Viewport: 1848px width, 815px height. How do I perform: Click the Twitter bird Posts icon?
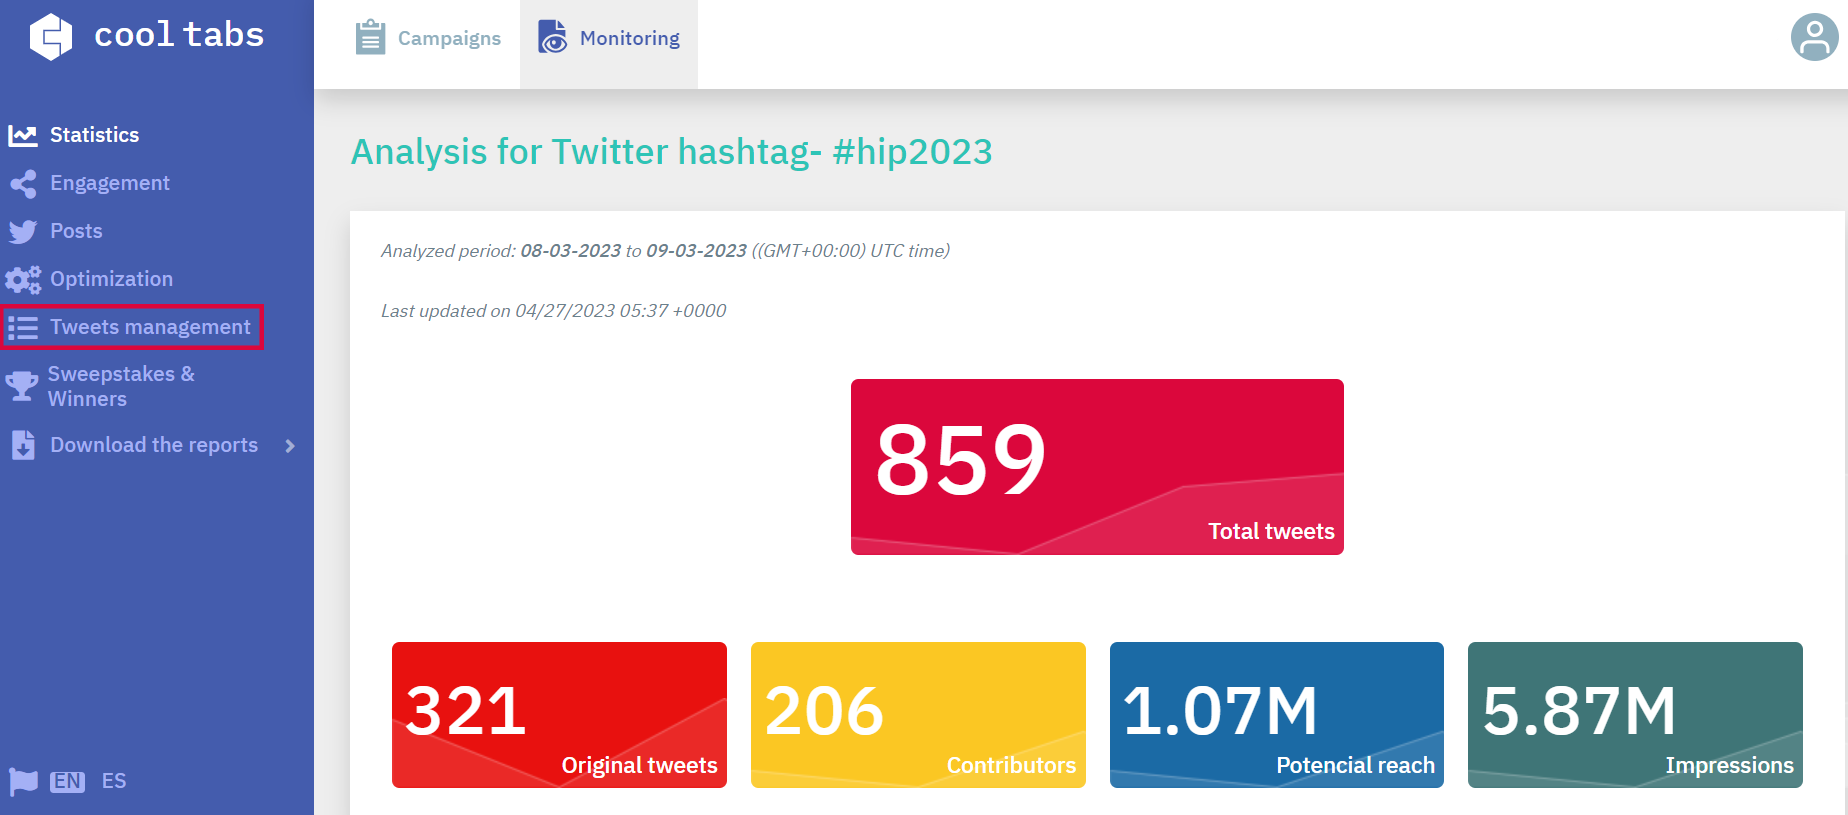pyautogui.click(x=23, y=232)
